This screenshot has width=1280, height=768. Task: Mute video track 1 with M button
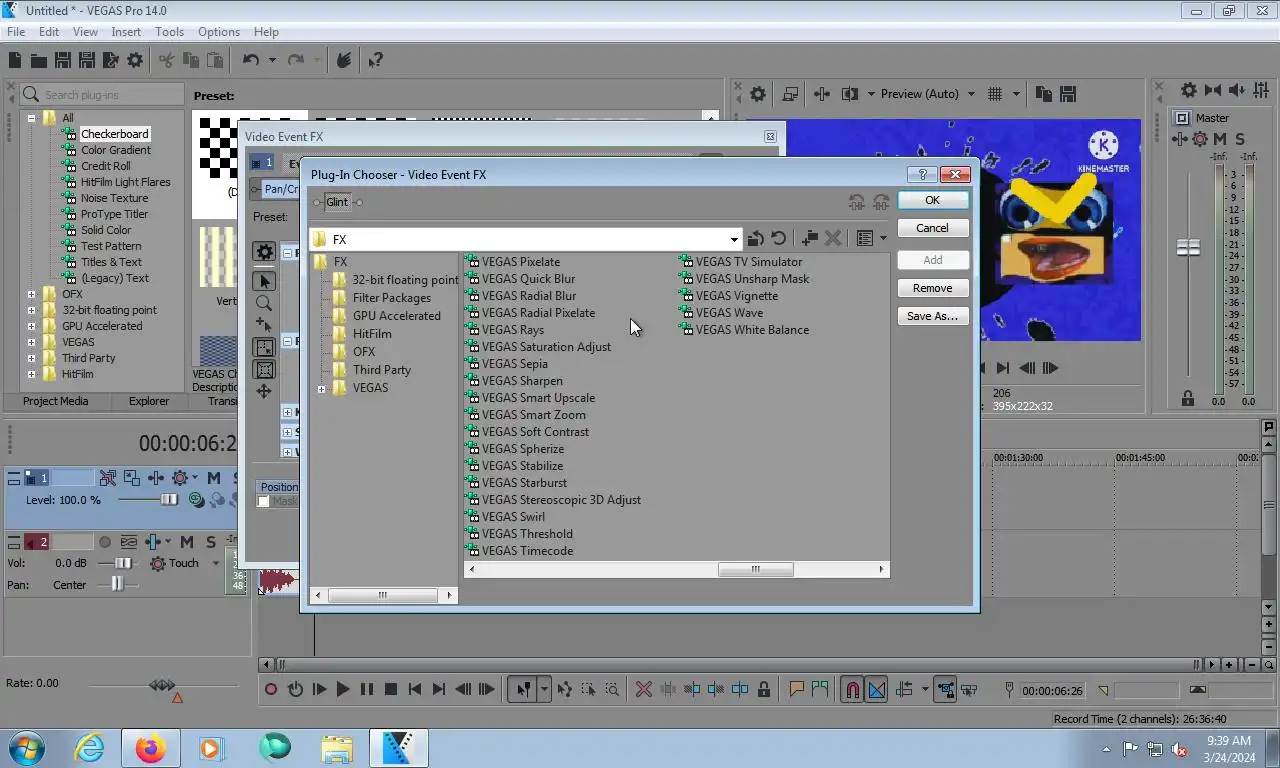pos(213,478)
